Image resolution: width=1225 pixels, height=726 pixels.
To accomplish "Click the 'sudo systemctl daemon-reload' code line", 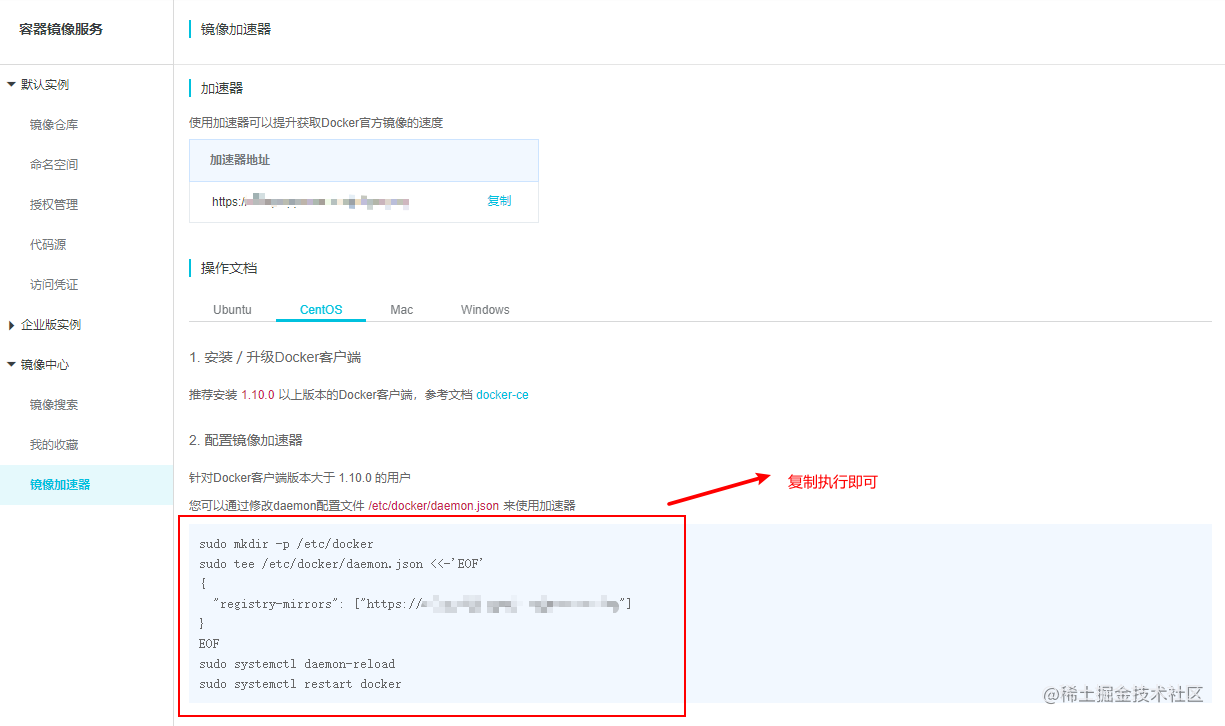I will point(297,664).
